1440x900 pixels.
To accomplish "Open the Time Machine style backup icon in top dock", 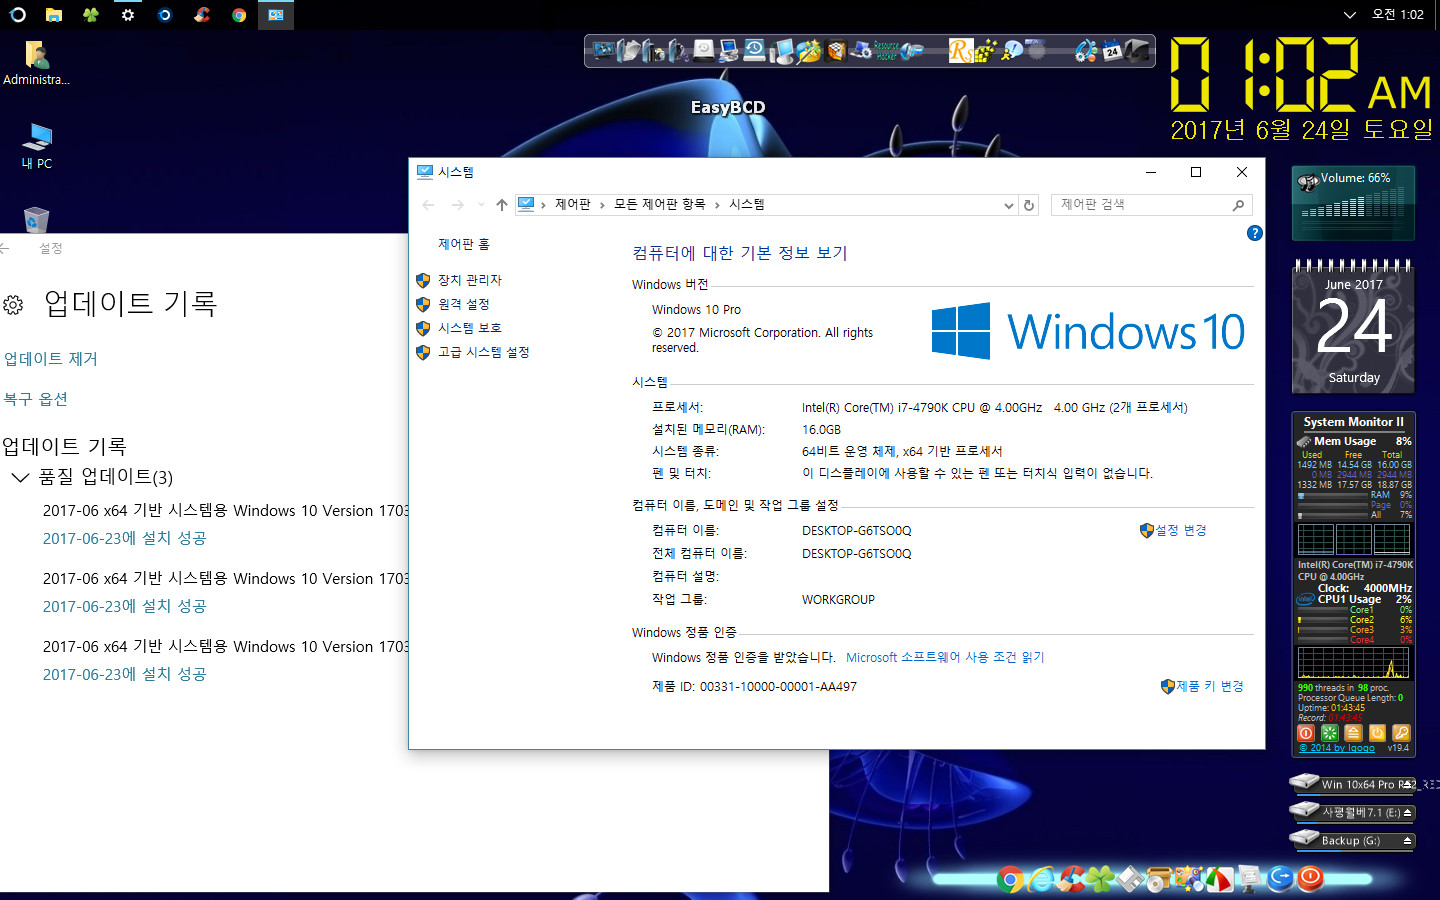I will click(754, 50).
